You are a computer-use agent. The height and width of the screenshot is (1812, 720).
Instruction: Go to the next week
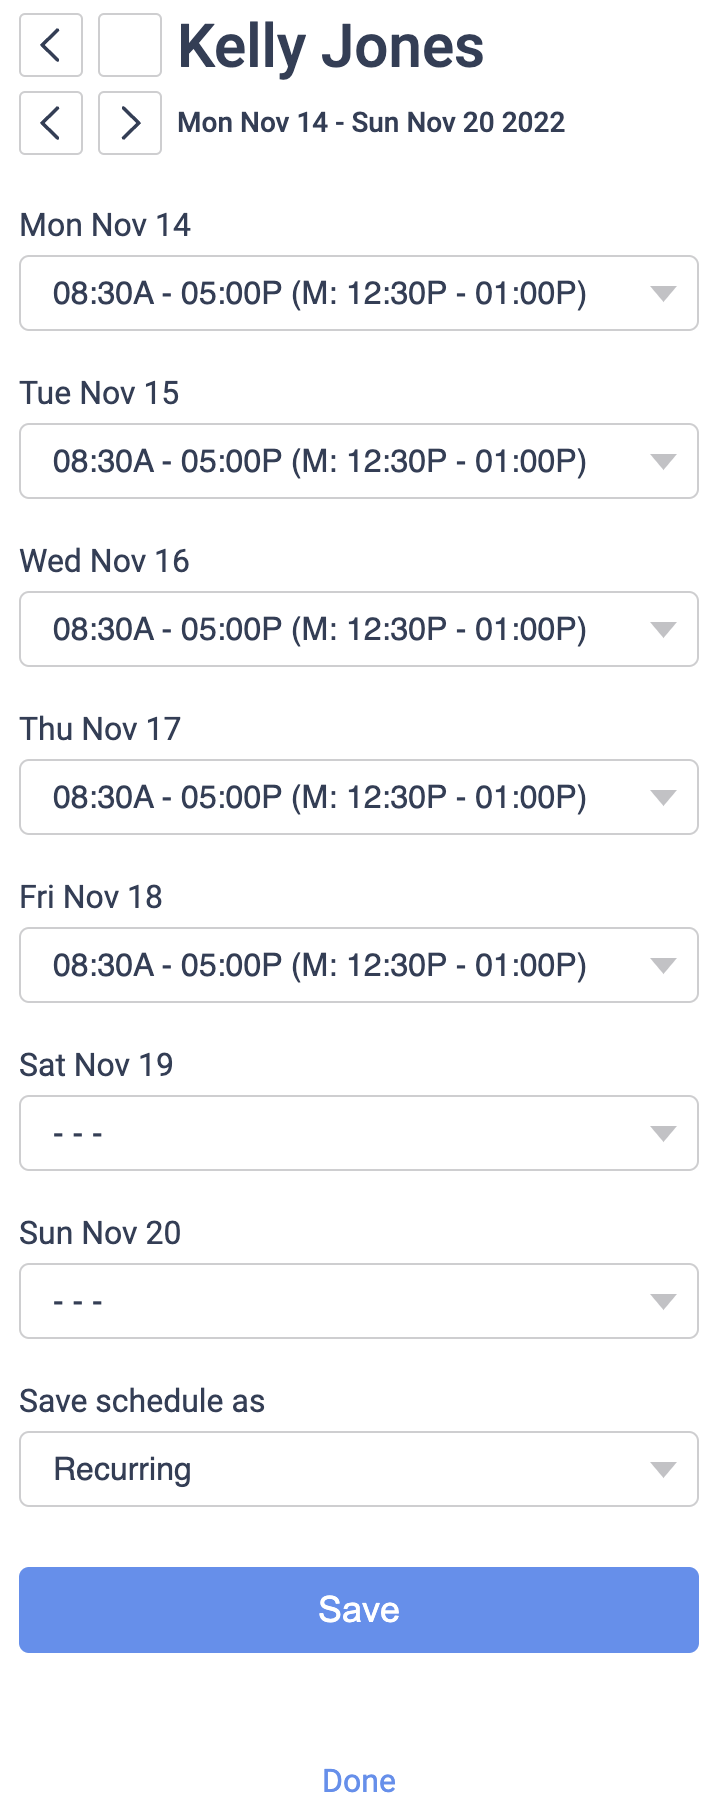(130, 123)
